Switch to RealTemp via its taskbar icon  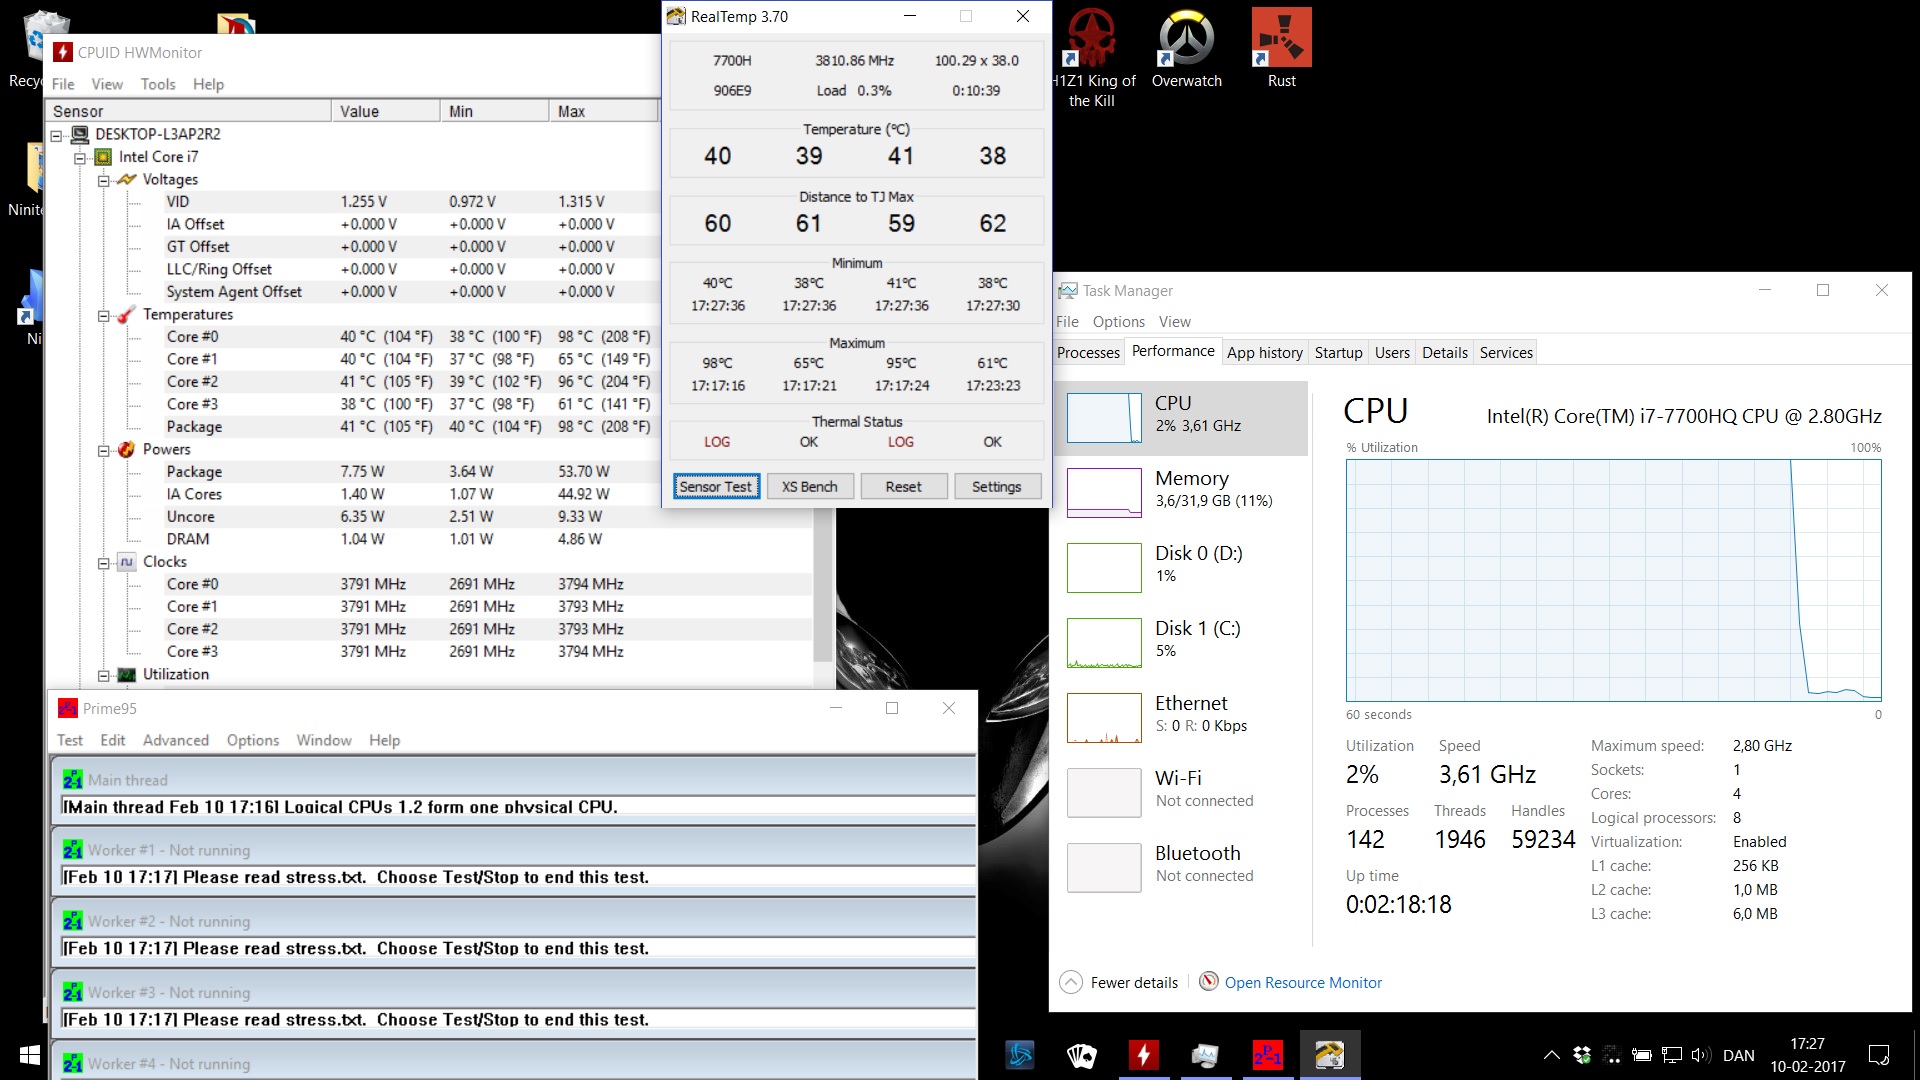click(1330, 1055)
